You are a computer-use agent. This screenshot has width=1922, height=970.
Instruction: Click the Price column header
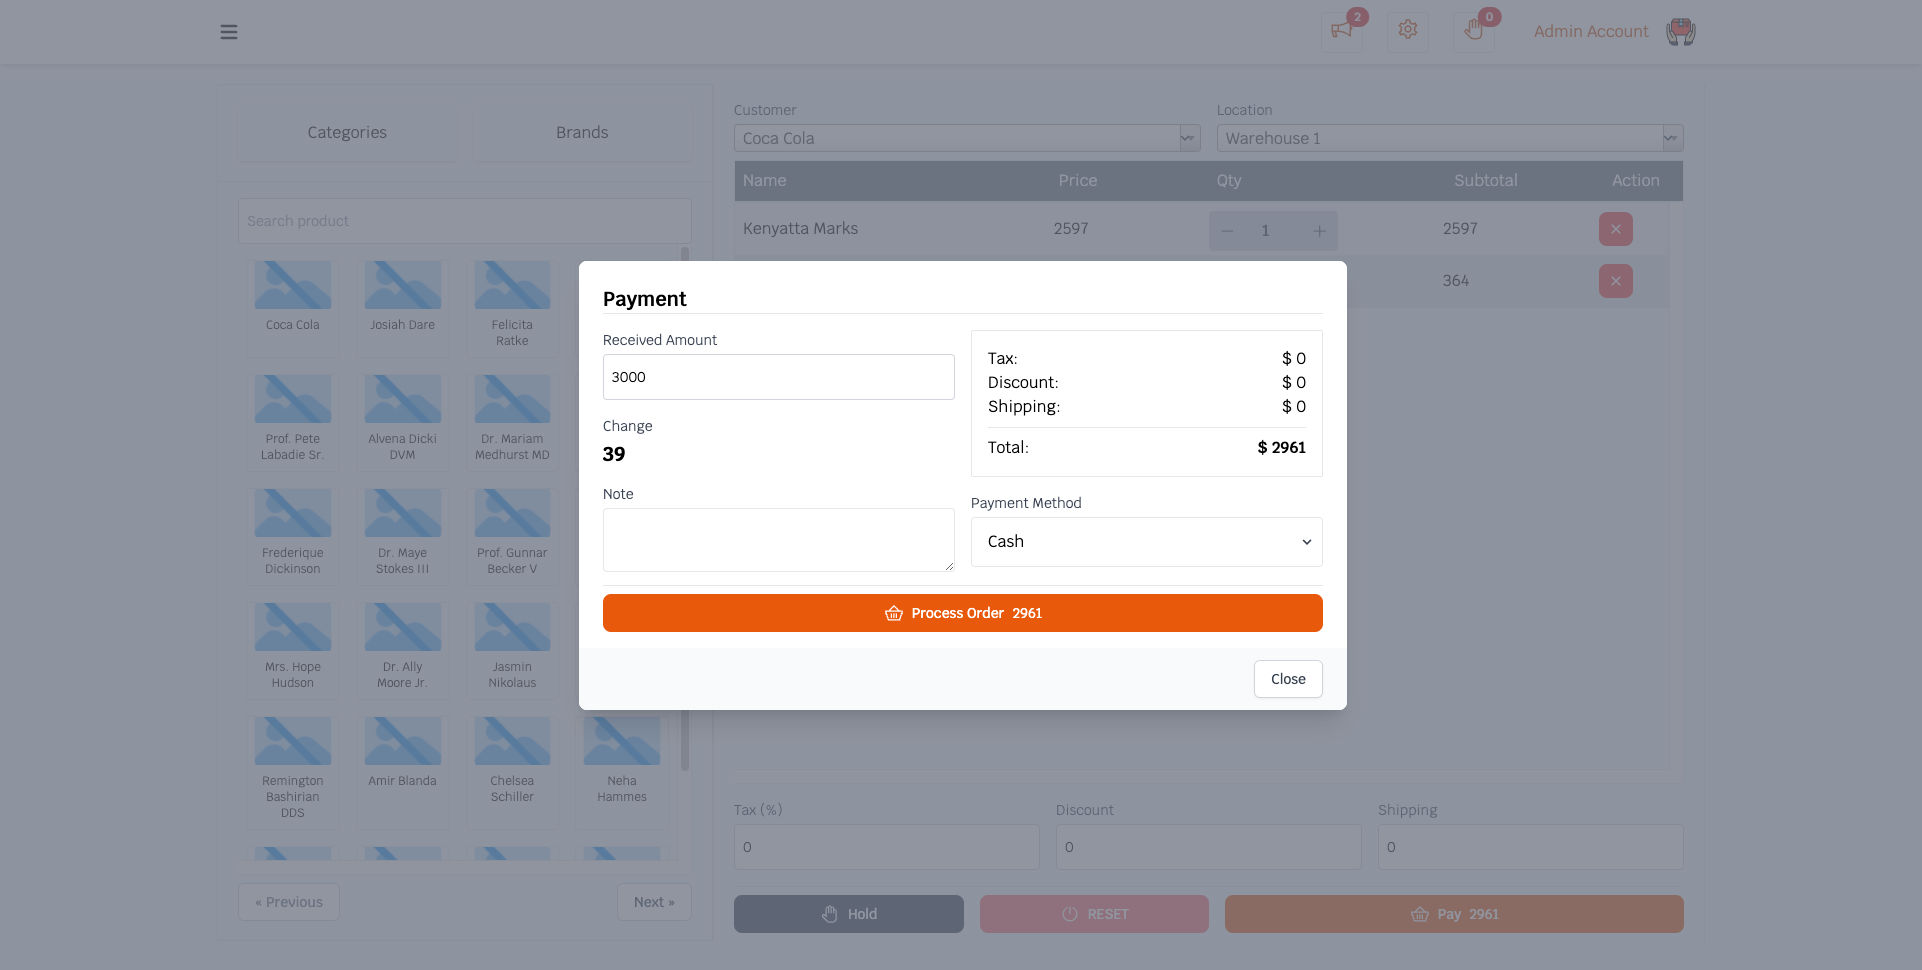coord(1078,181)
